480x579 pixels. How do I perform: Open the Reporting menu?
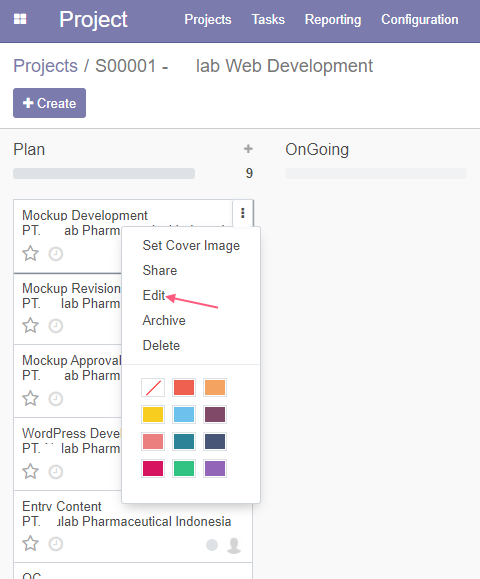tap(333, 20)
